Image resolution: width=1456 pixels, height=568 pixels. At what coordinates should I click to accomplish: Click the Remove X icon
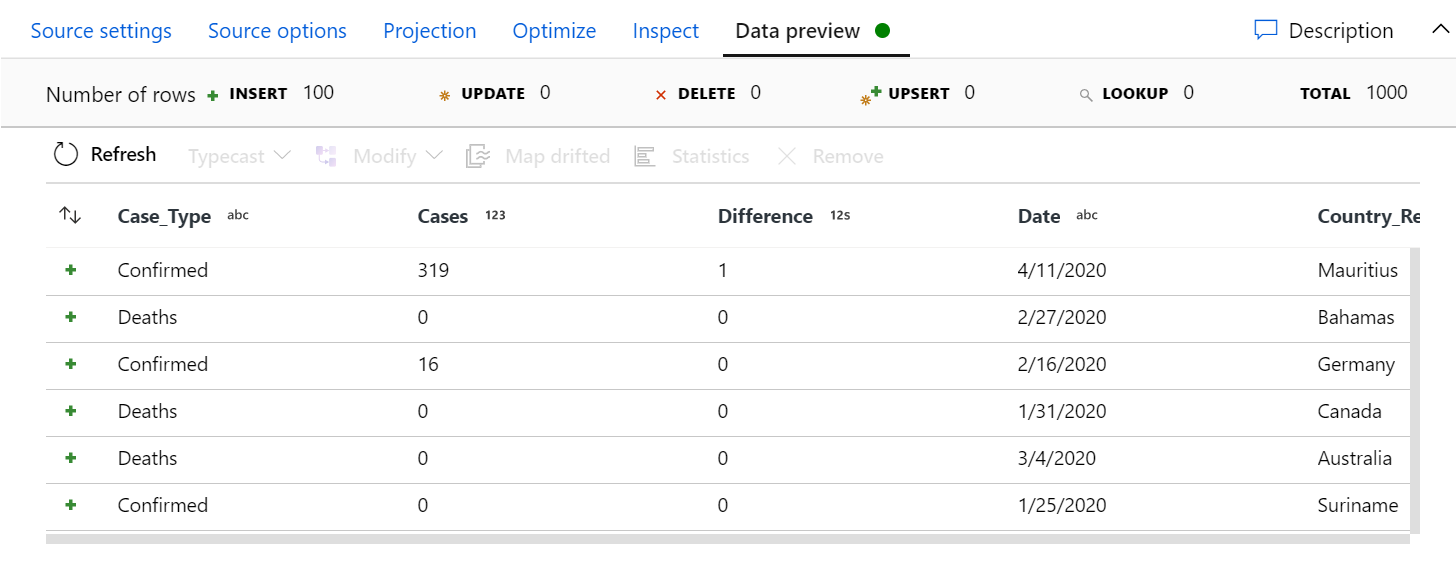coord(787,156)
